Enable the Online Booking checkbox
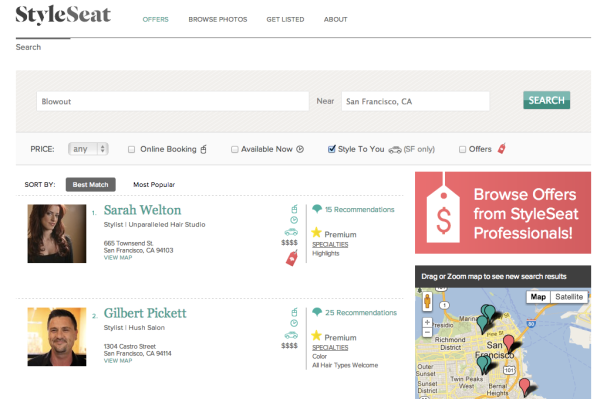 pos(132,149)
